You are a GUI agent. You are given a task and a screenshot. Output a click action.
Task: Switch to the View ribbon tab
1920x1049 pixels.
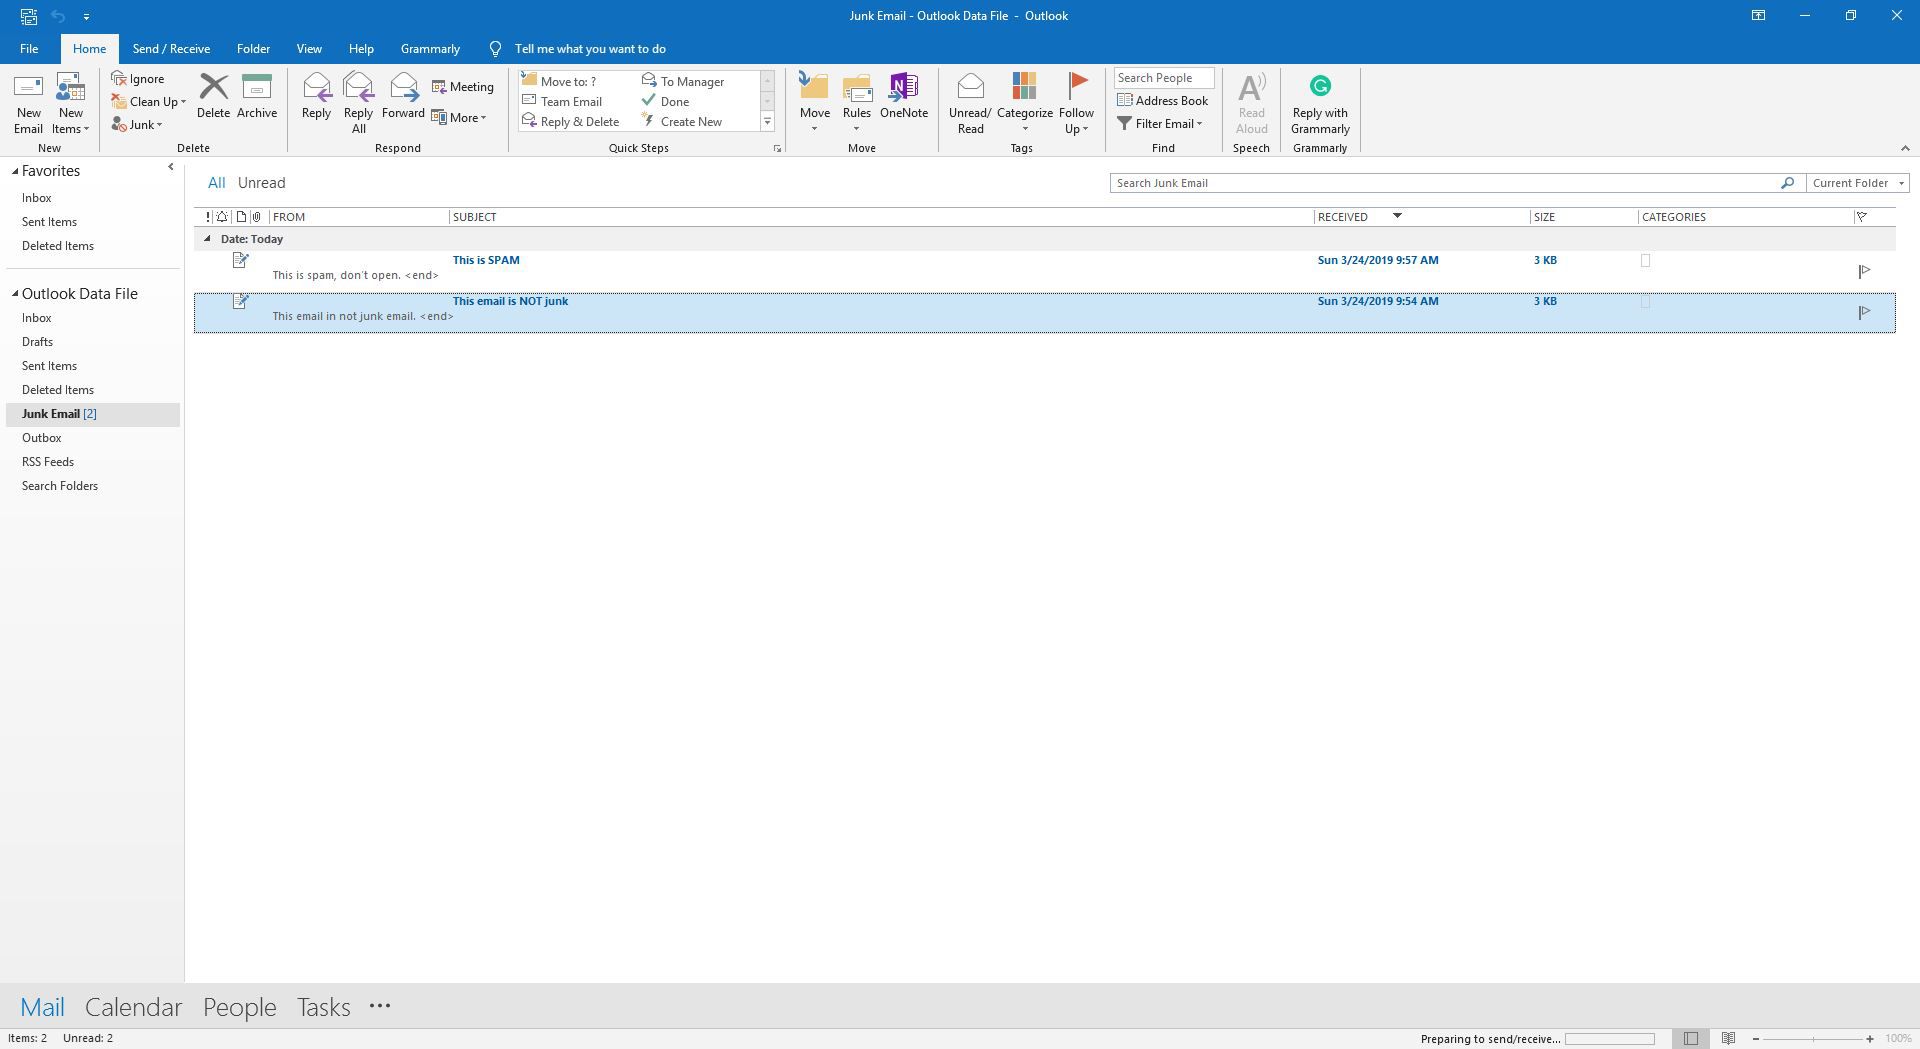pos(308,49)
